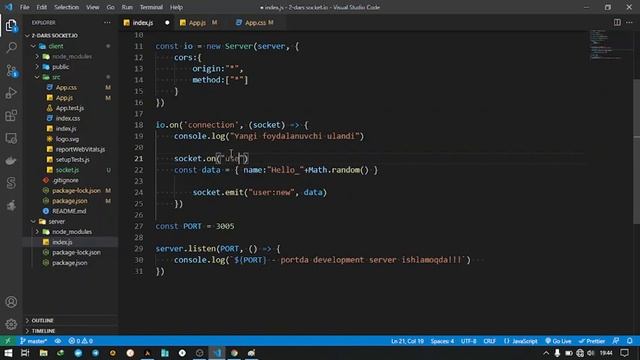Open the View menu
The width and height of the screenshot is (640, 360).
pyautogui.click(x=93, y=7)
